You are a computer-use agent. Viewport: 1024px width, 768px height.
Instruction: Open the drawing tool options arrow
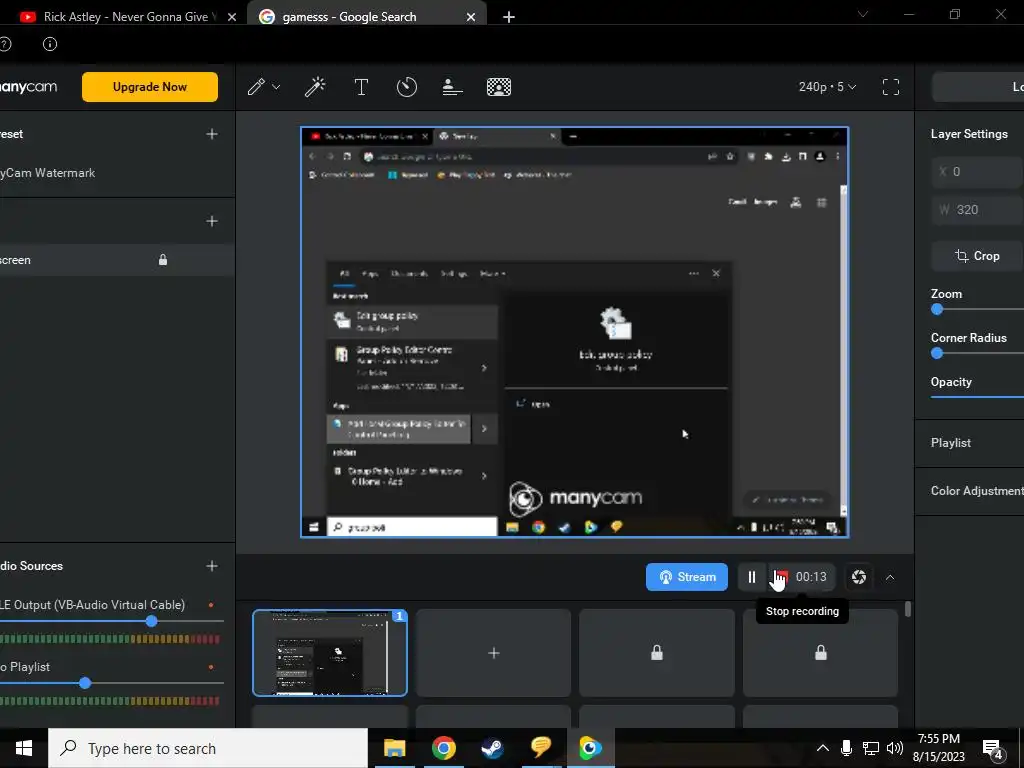276,87
